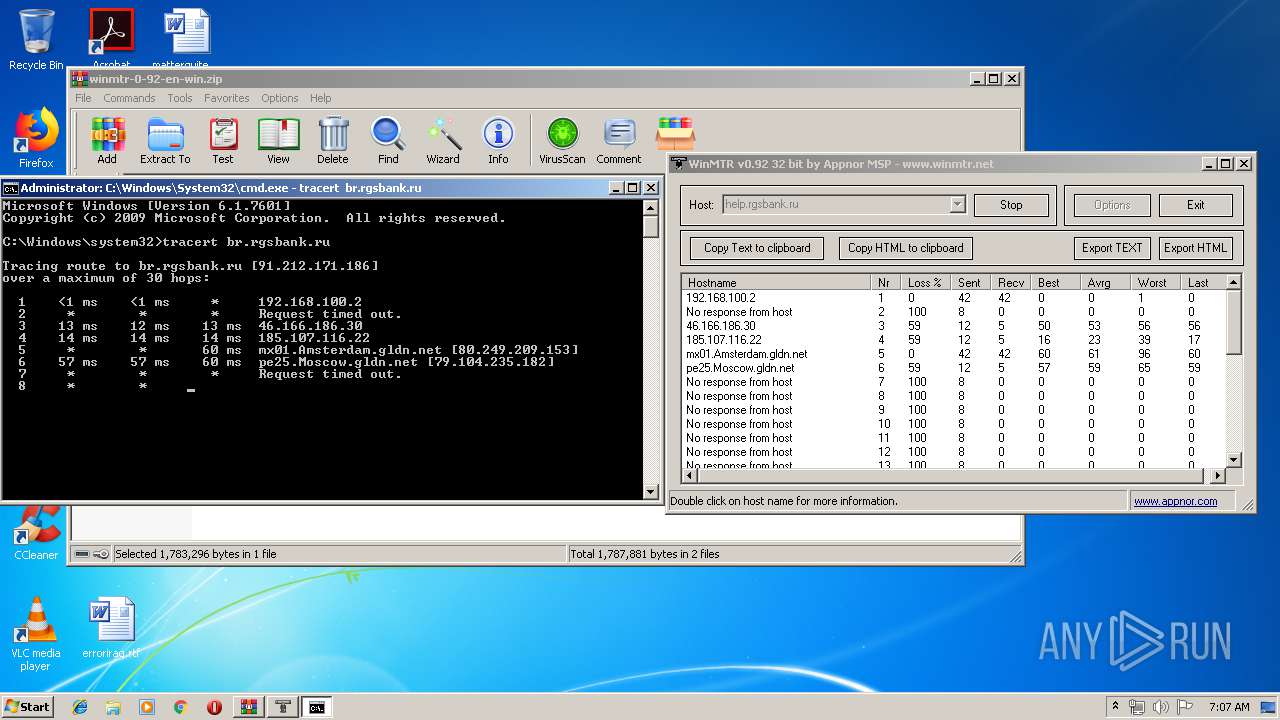This screenshot has height=720, width=1280.
Task: Click the Export HTML button
Action: click(1196, 248)
